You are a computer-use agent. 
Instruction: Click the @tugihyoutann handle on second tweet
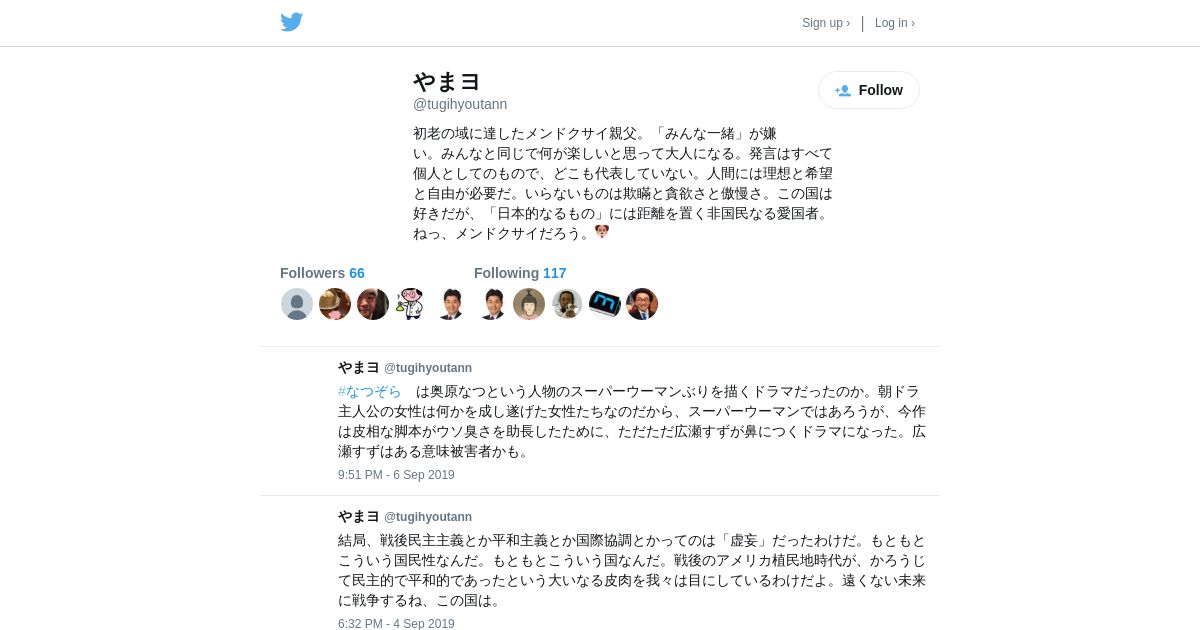point(428,517)
